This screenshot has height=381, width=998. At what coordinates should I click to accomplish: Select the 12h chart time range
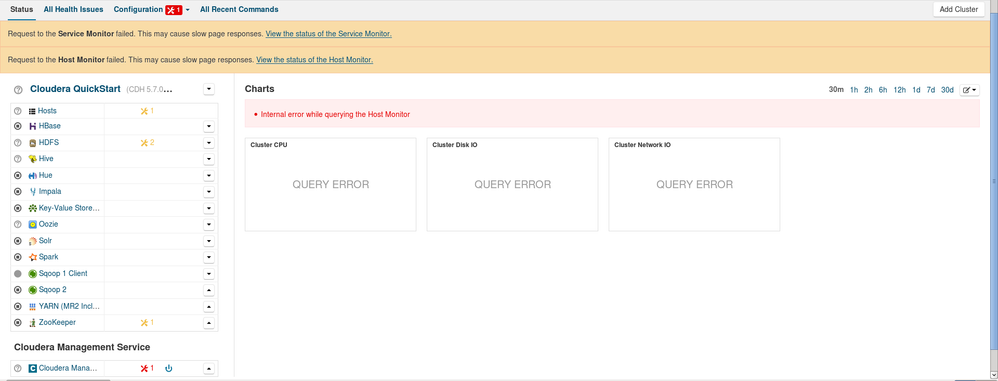pyautogui.click(x=899, y=90)
